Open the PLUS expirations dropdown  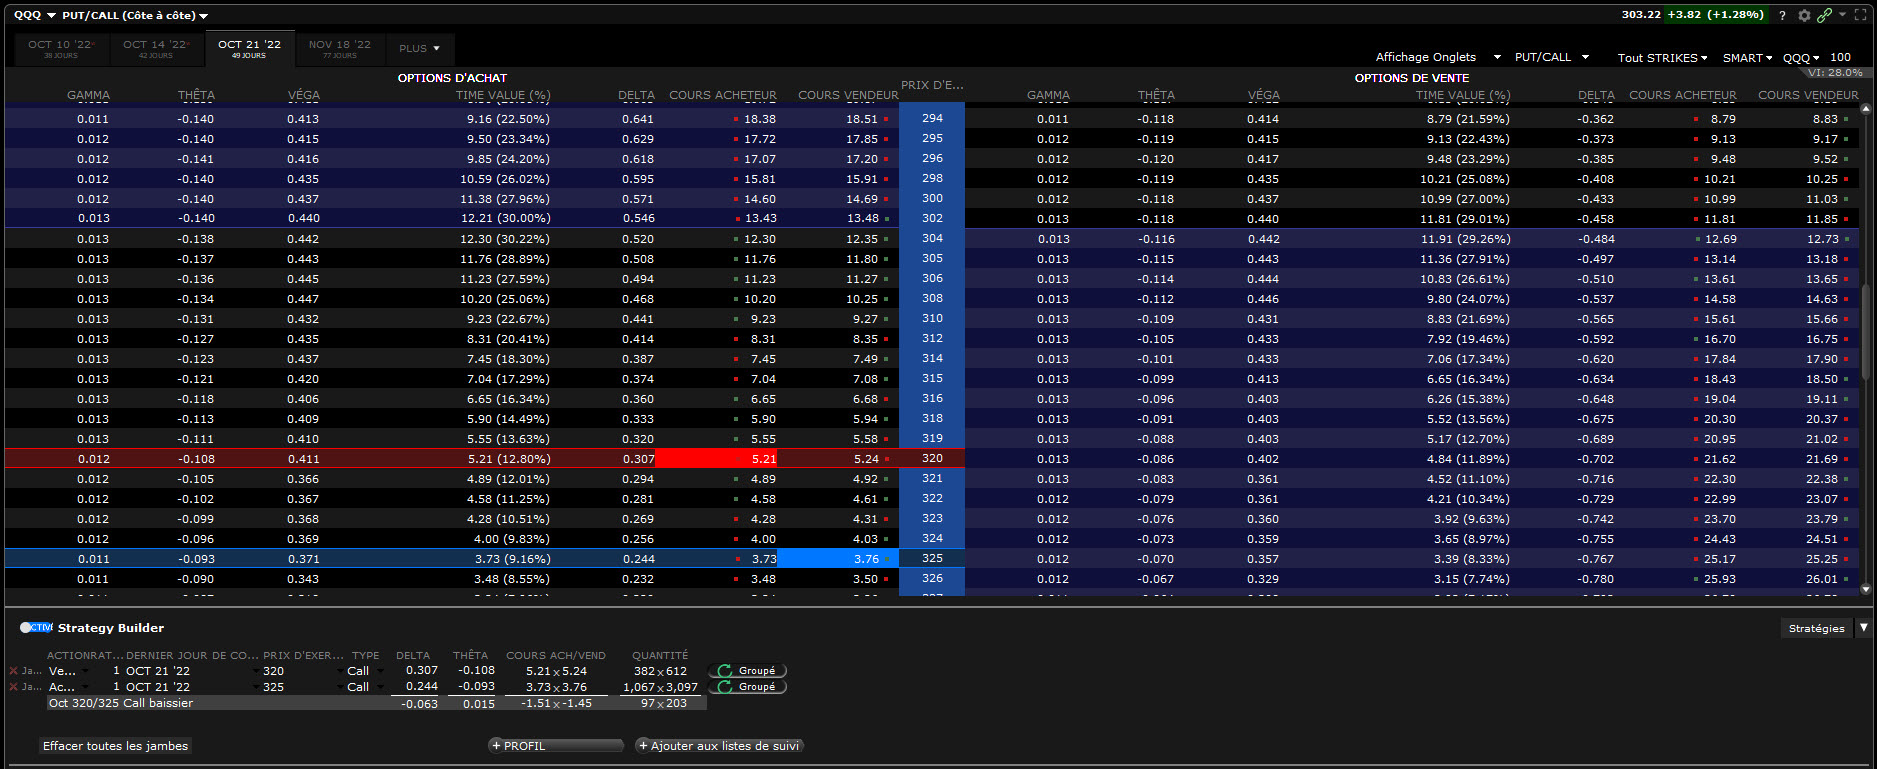pos(419,48)
